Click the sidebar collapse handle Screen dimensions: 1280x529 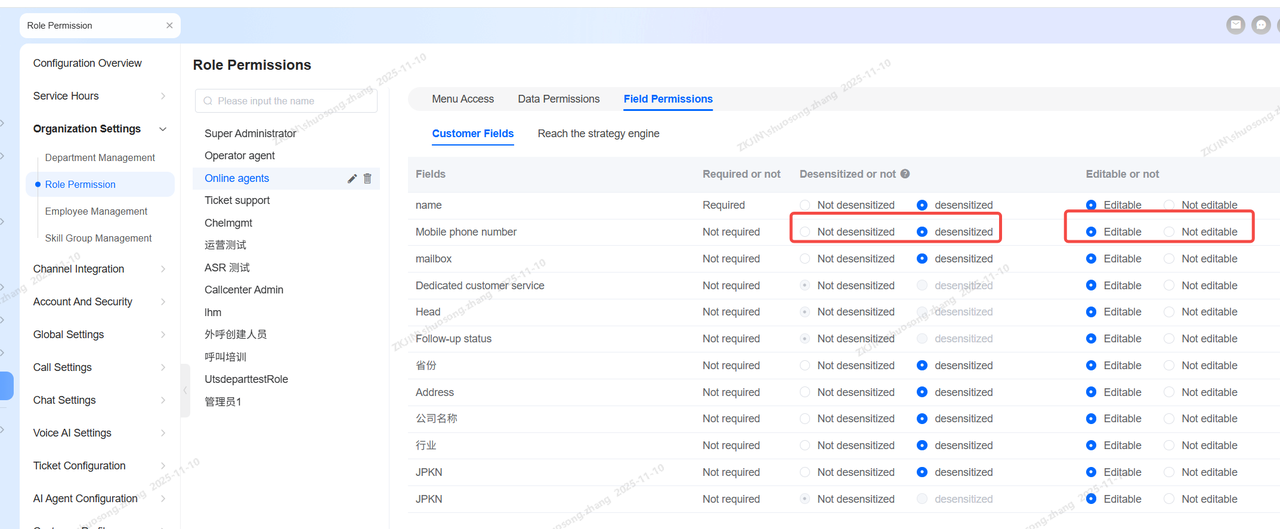coord(185,389)
